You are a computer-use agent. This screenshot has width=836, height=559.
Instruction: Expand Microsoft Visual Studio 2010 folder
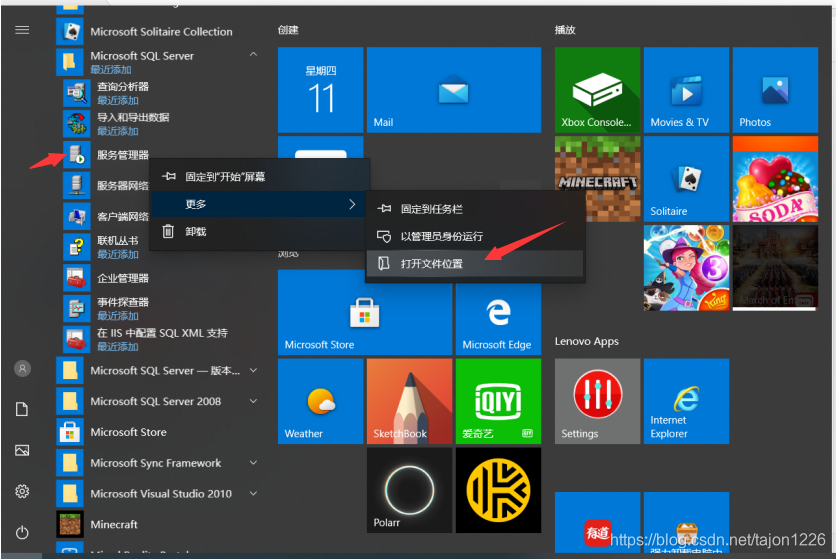253,493
